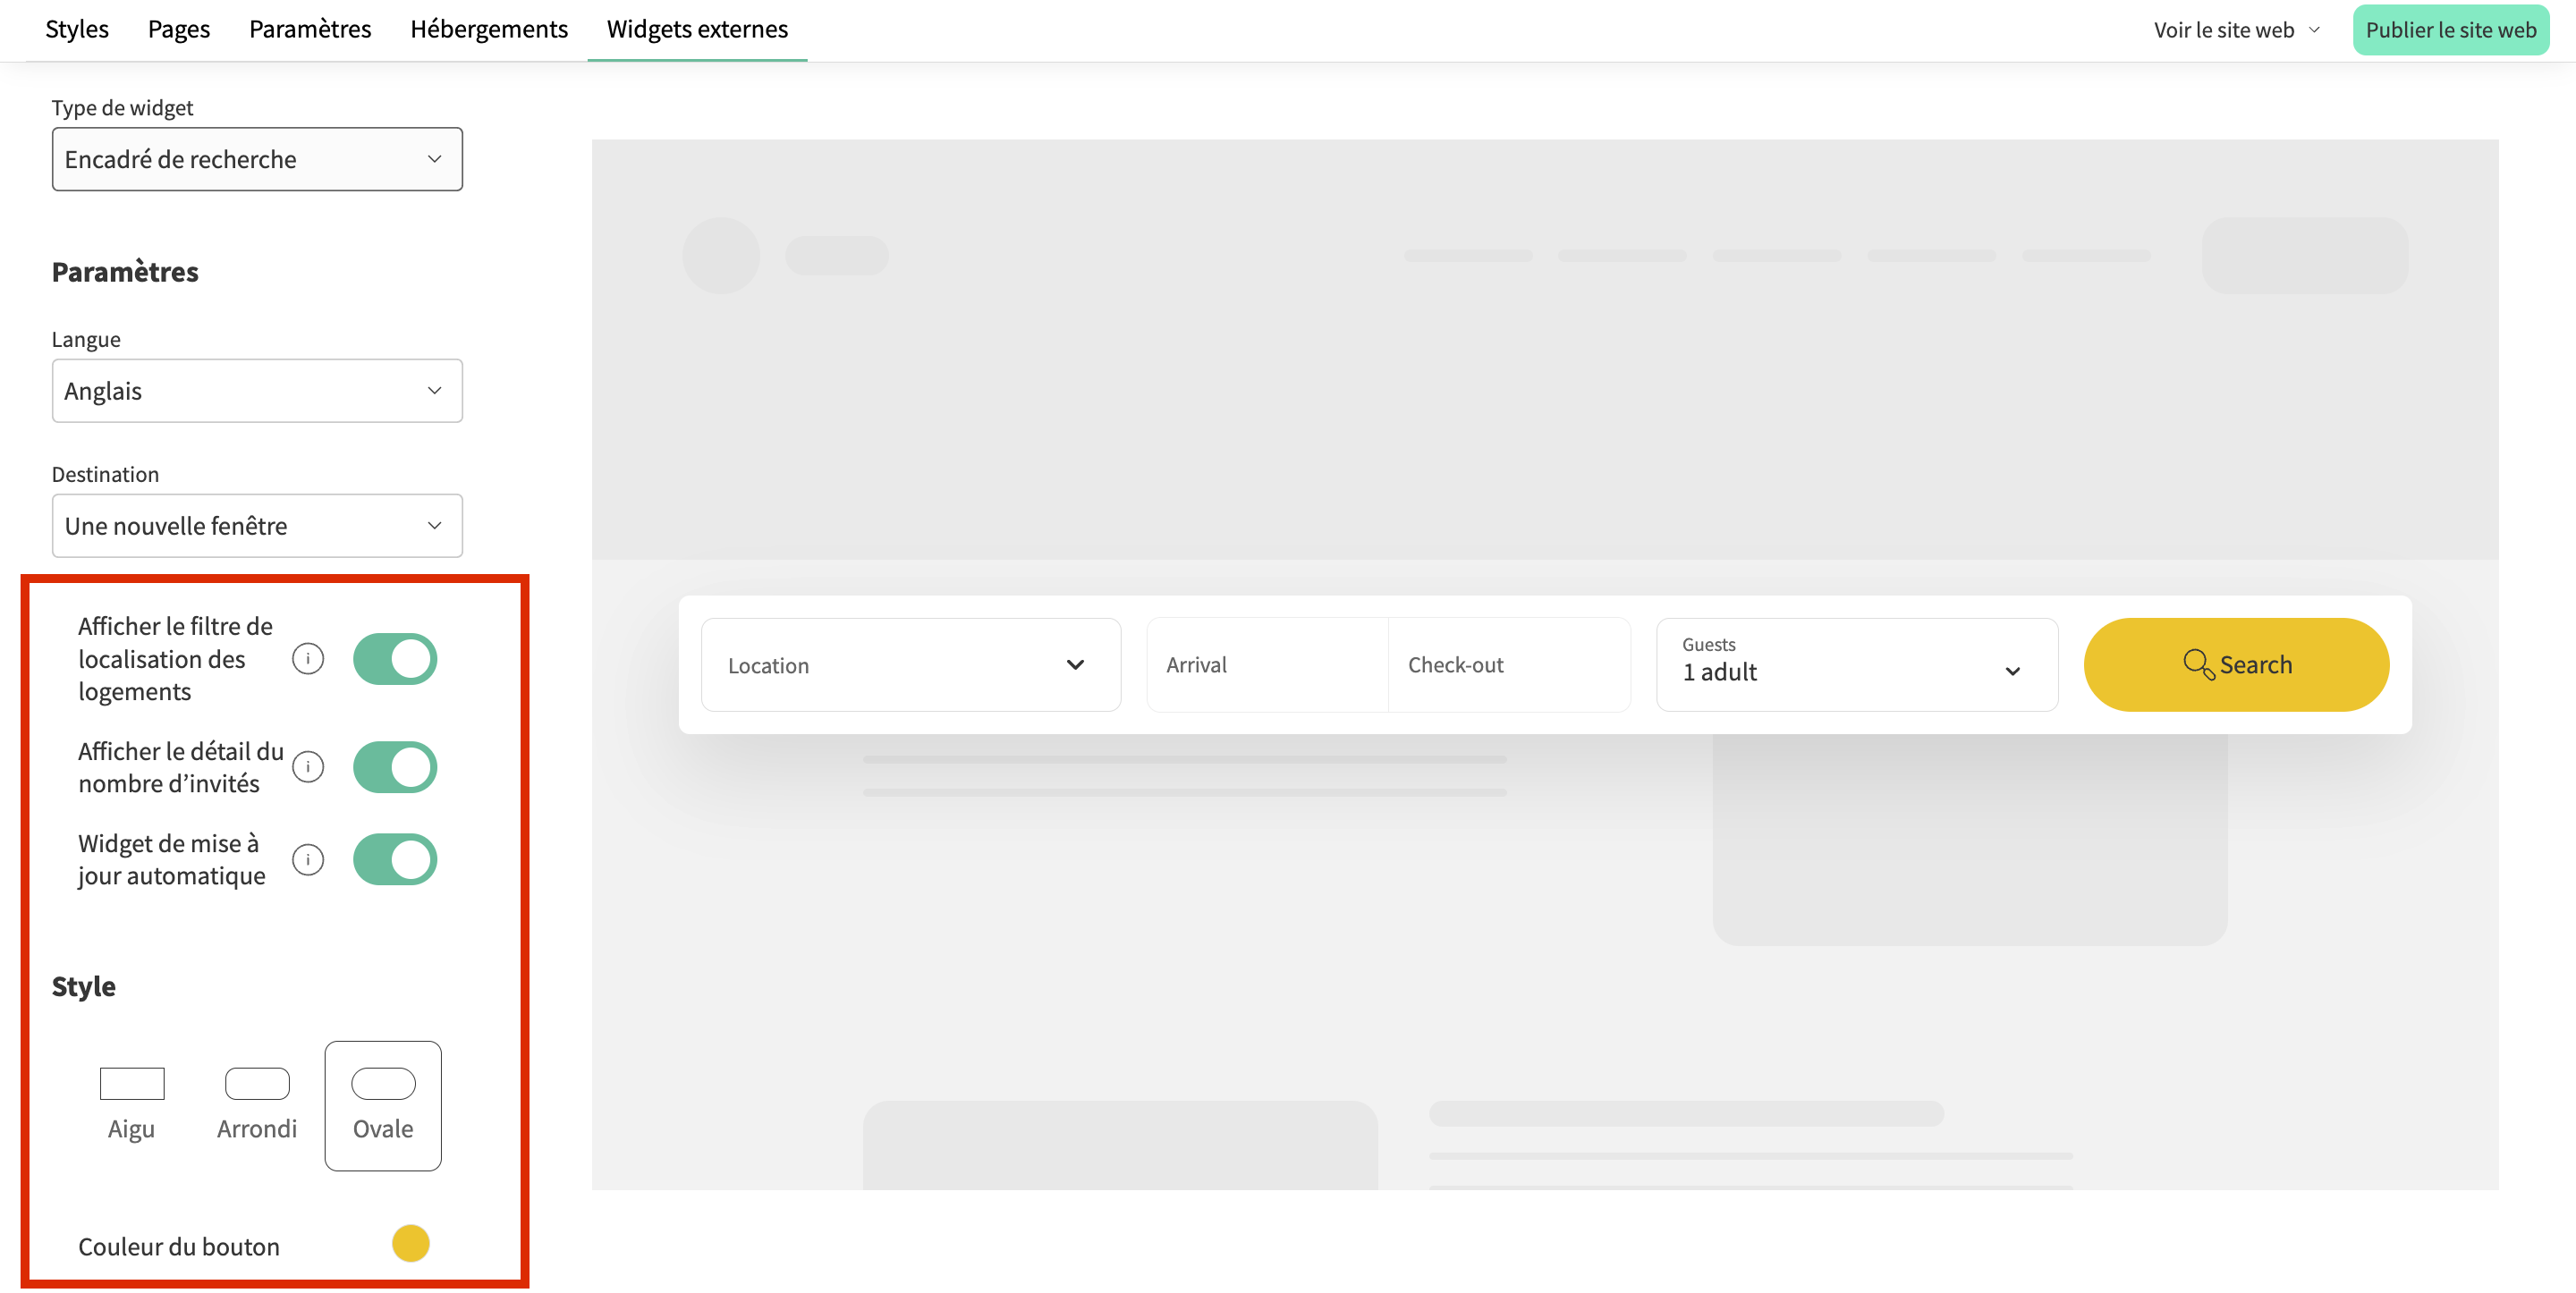Switch to the Hébergements tab
Screen dimensions: 2576x1293
pos(489,30)
